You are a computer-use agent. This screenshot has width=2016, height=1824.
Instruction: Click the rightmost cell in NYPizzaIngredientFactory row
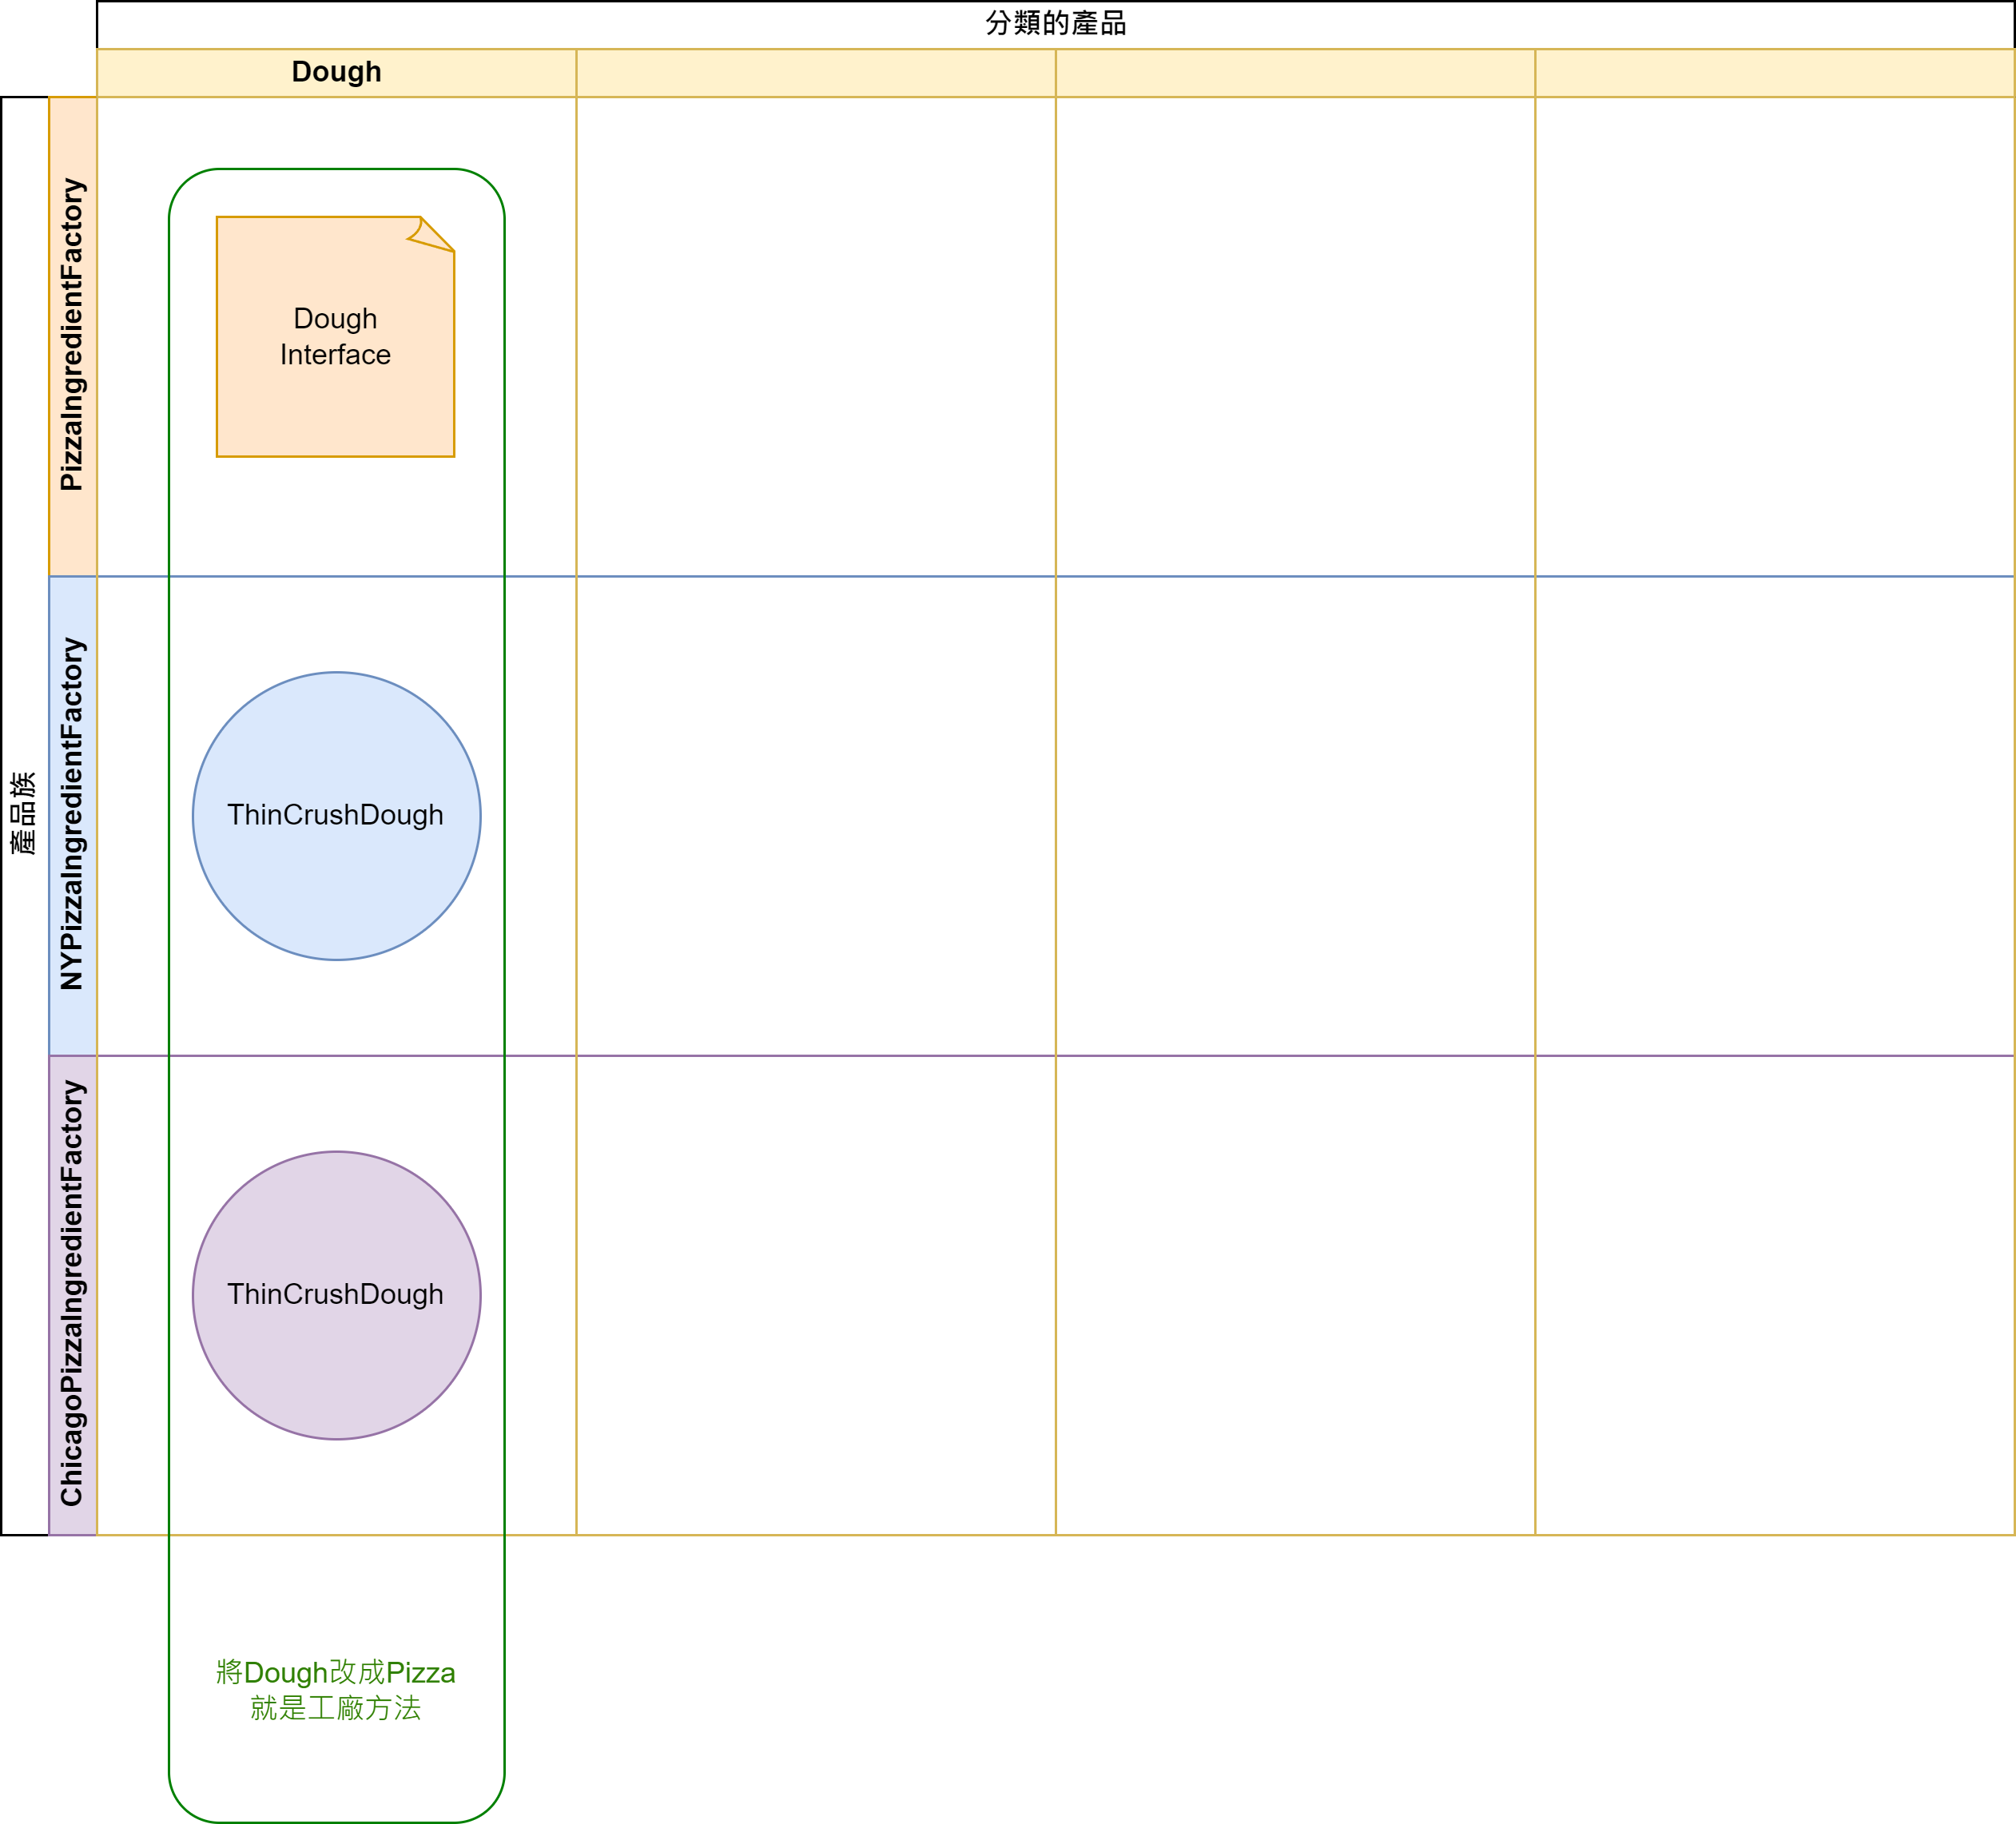1774,815
